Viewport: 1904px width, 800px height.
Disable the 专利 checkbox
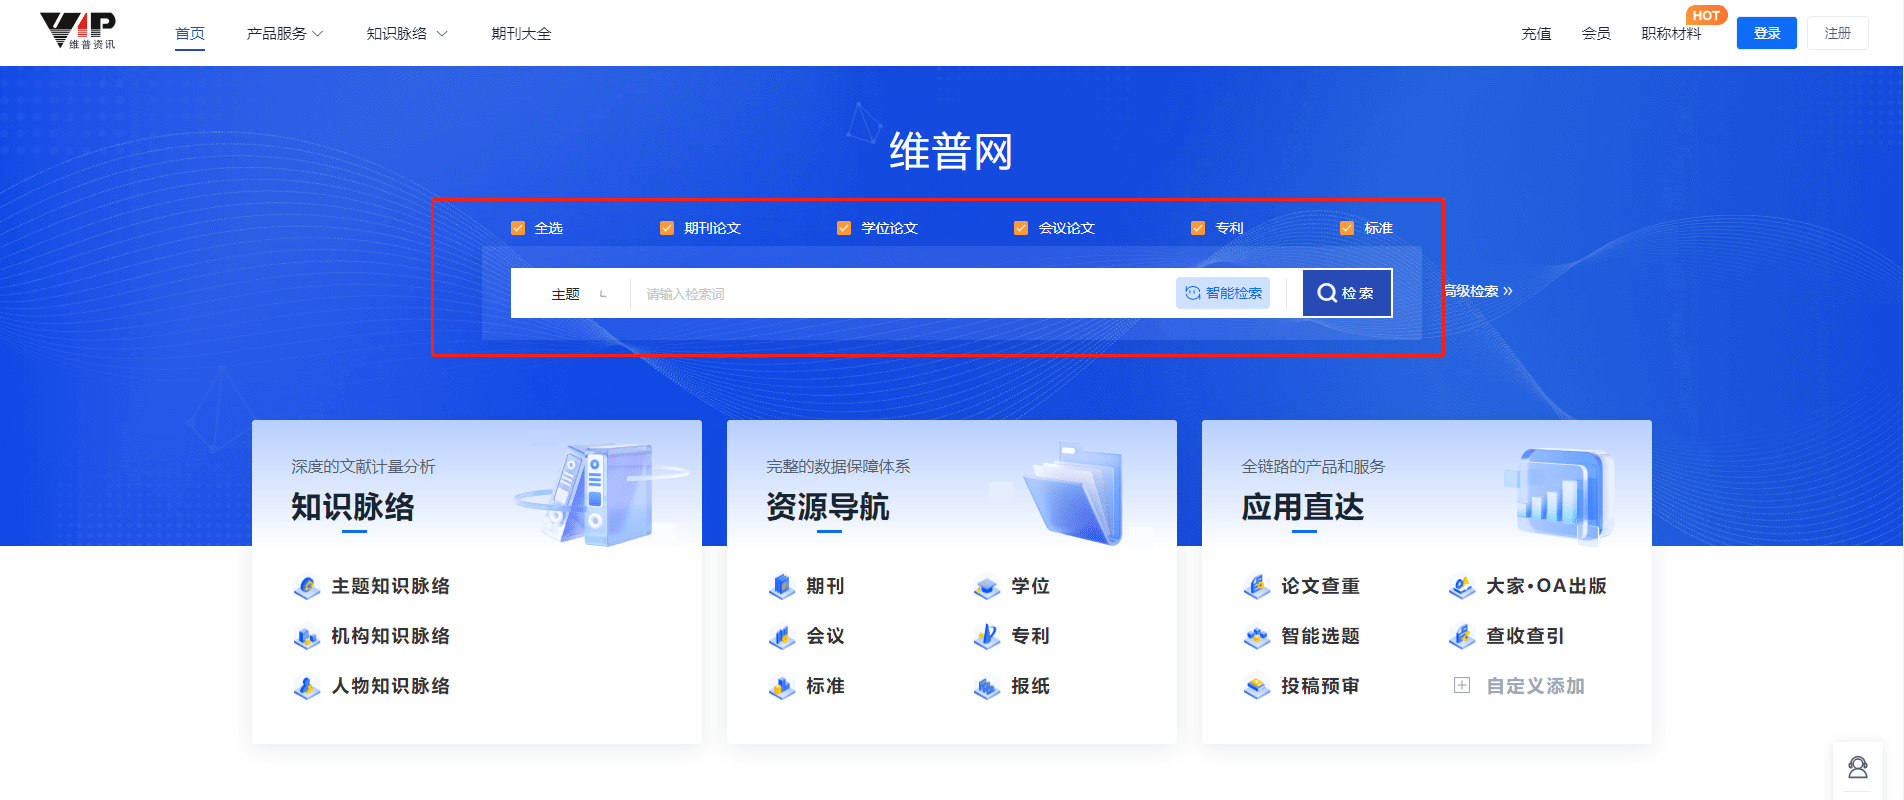pos(1198,228)
